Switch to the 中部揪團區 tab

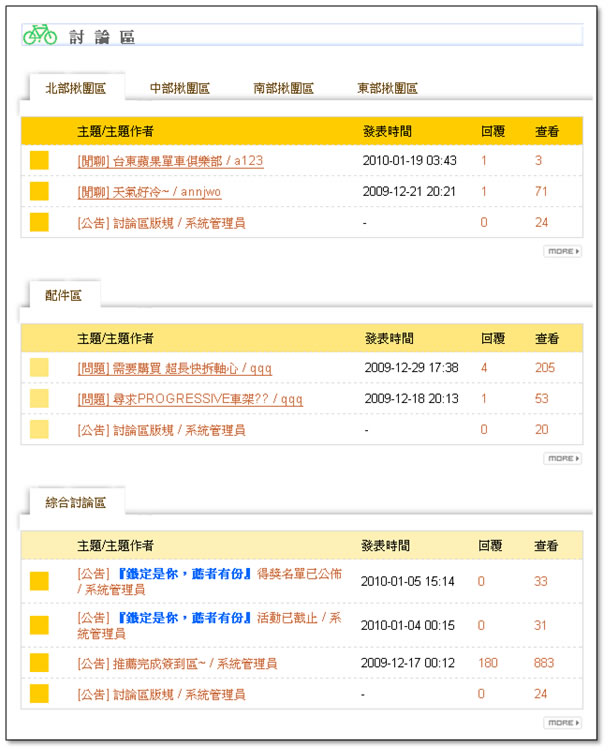pyautogui.click(x=179, y=88)
